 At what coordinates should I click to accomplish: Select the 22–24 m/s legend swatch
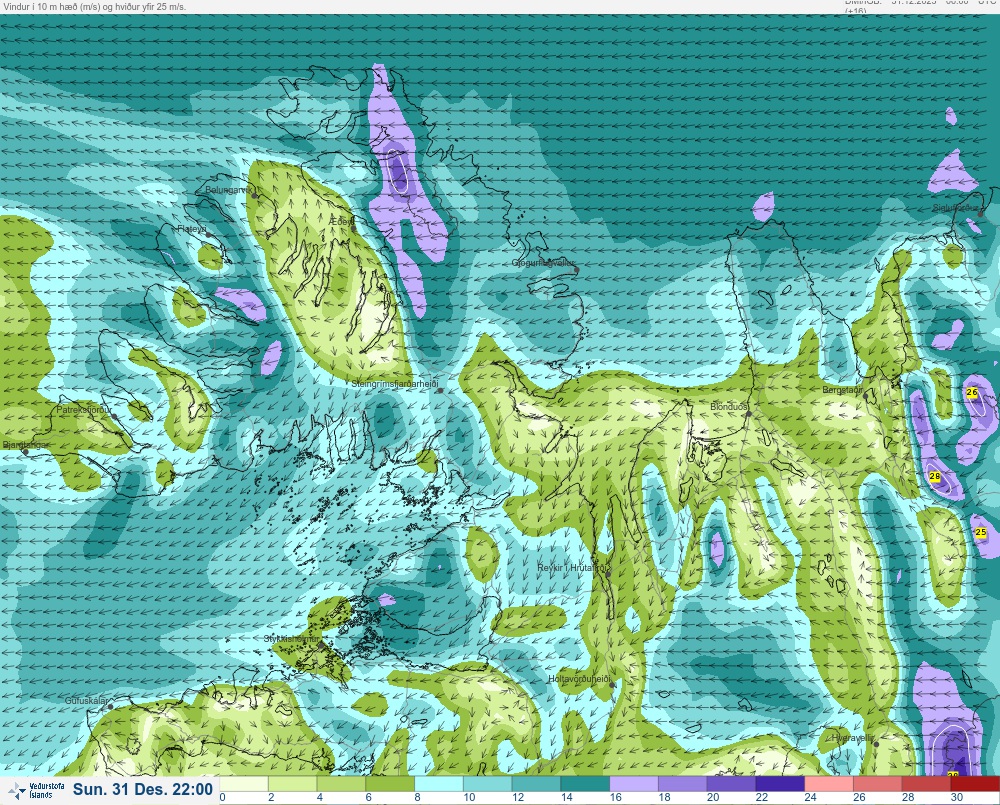pyautogui.click(x=780, y=783)
